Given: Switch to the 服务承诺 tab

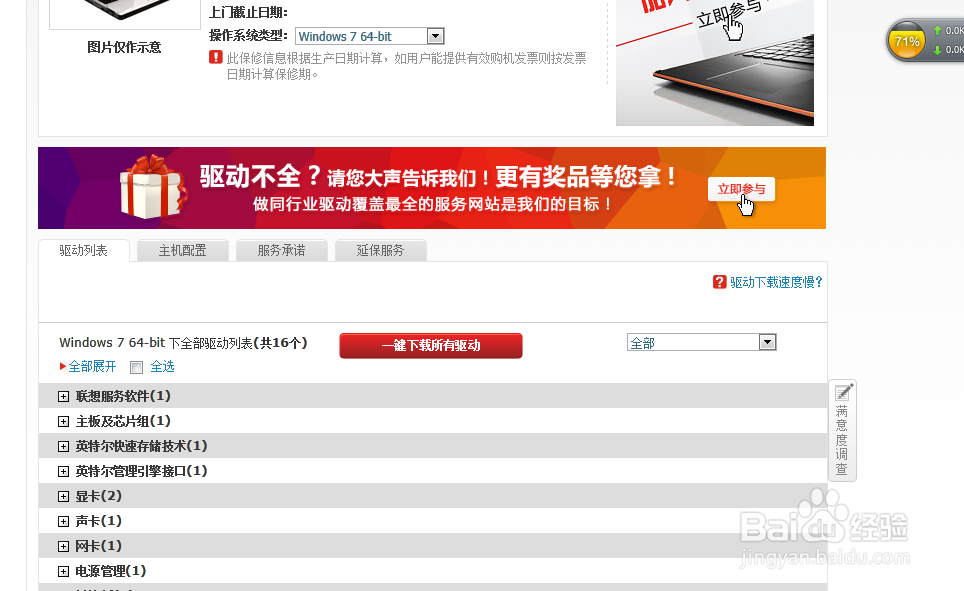Looking at the screenshot, I should [x=282, y=251].
